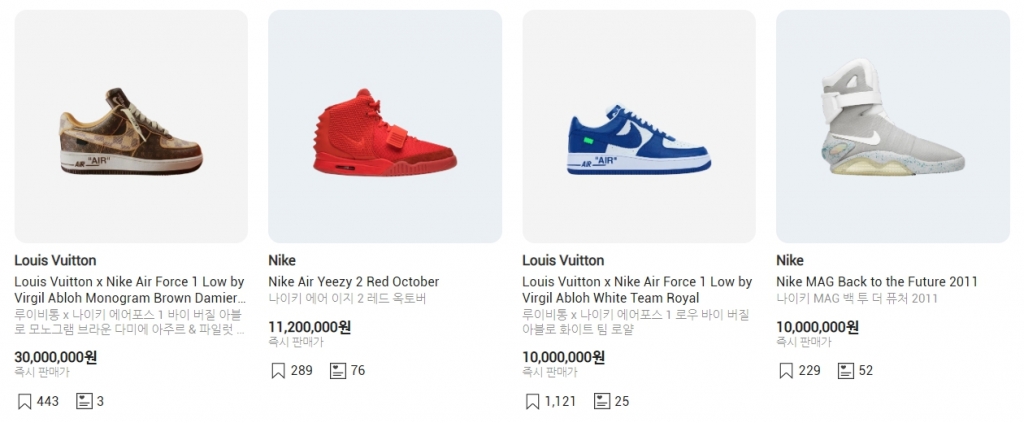Click the Louis Vuitton brand above Brown Damier

coord(56,260)
